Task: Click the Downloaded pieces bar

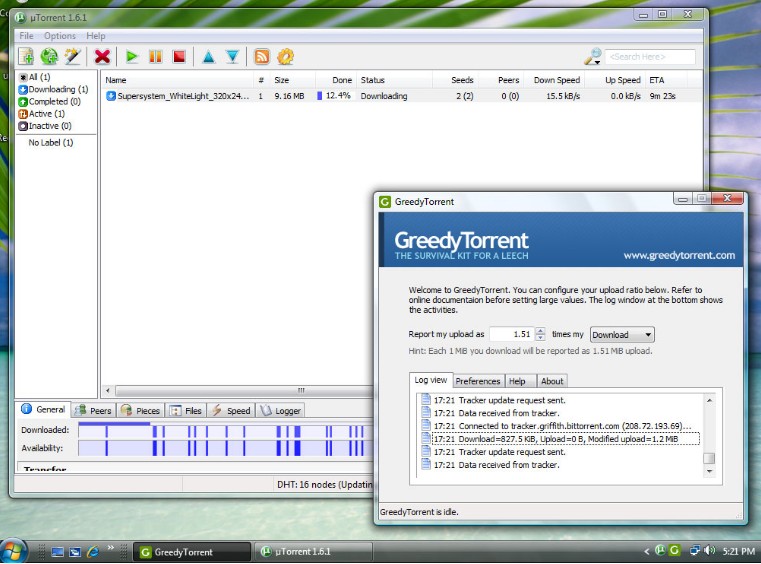Action: click(226, 431)
